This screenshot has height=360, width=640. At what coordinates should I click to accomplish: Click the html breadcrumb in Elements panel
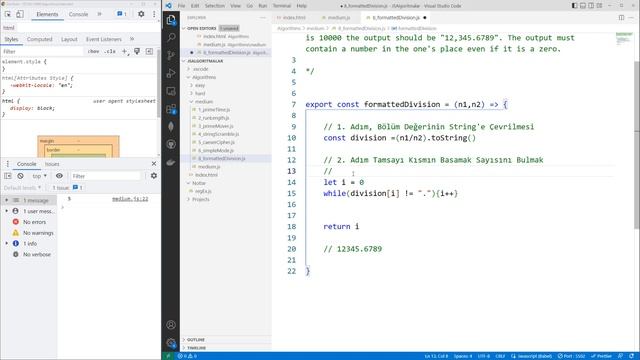pyautogui.click(x=9, y=28)
